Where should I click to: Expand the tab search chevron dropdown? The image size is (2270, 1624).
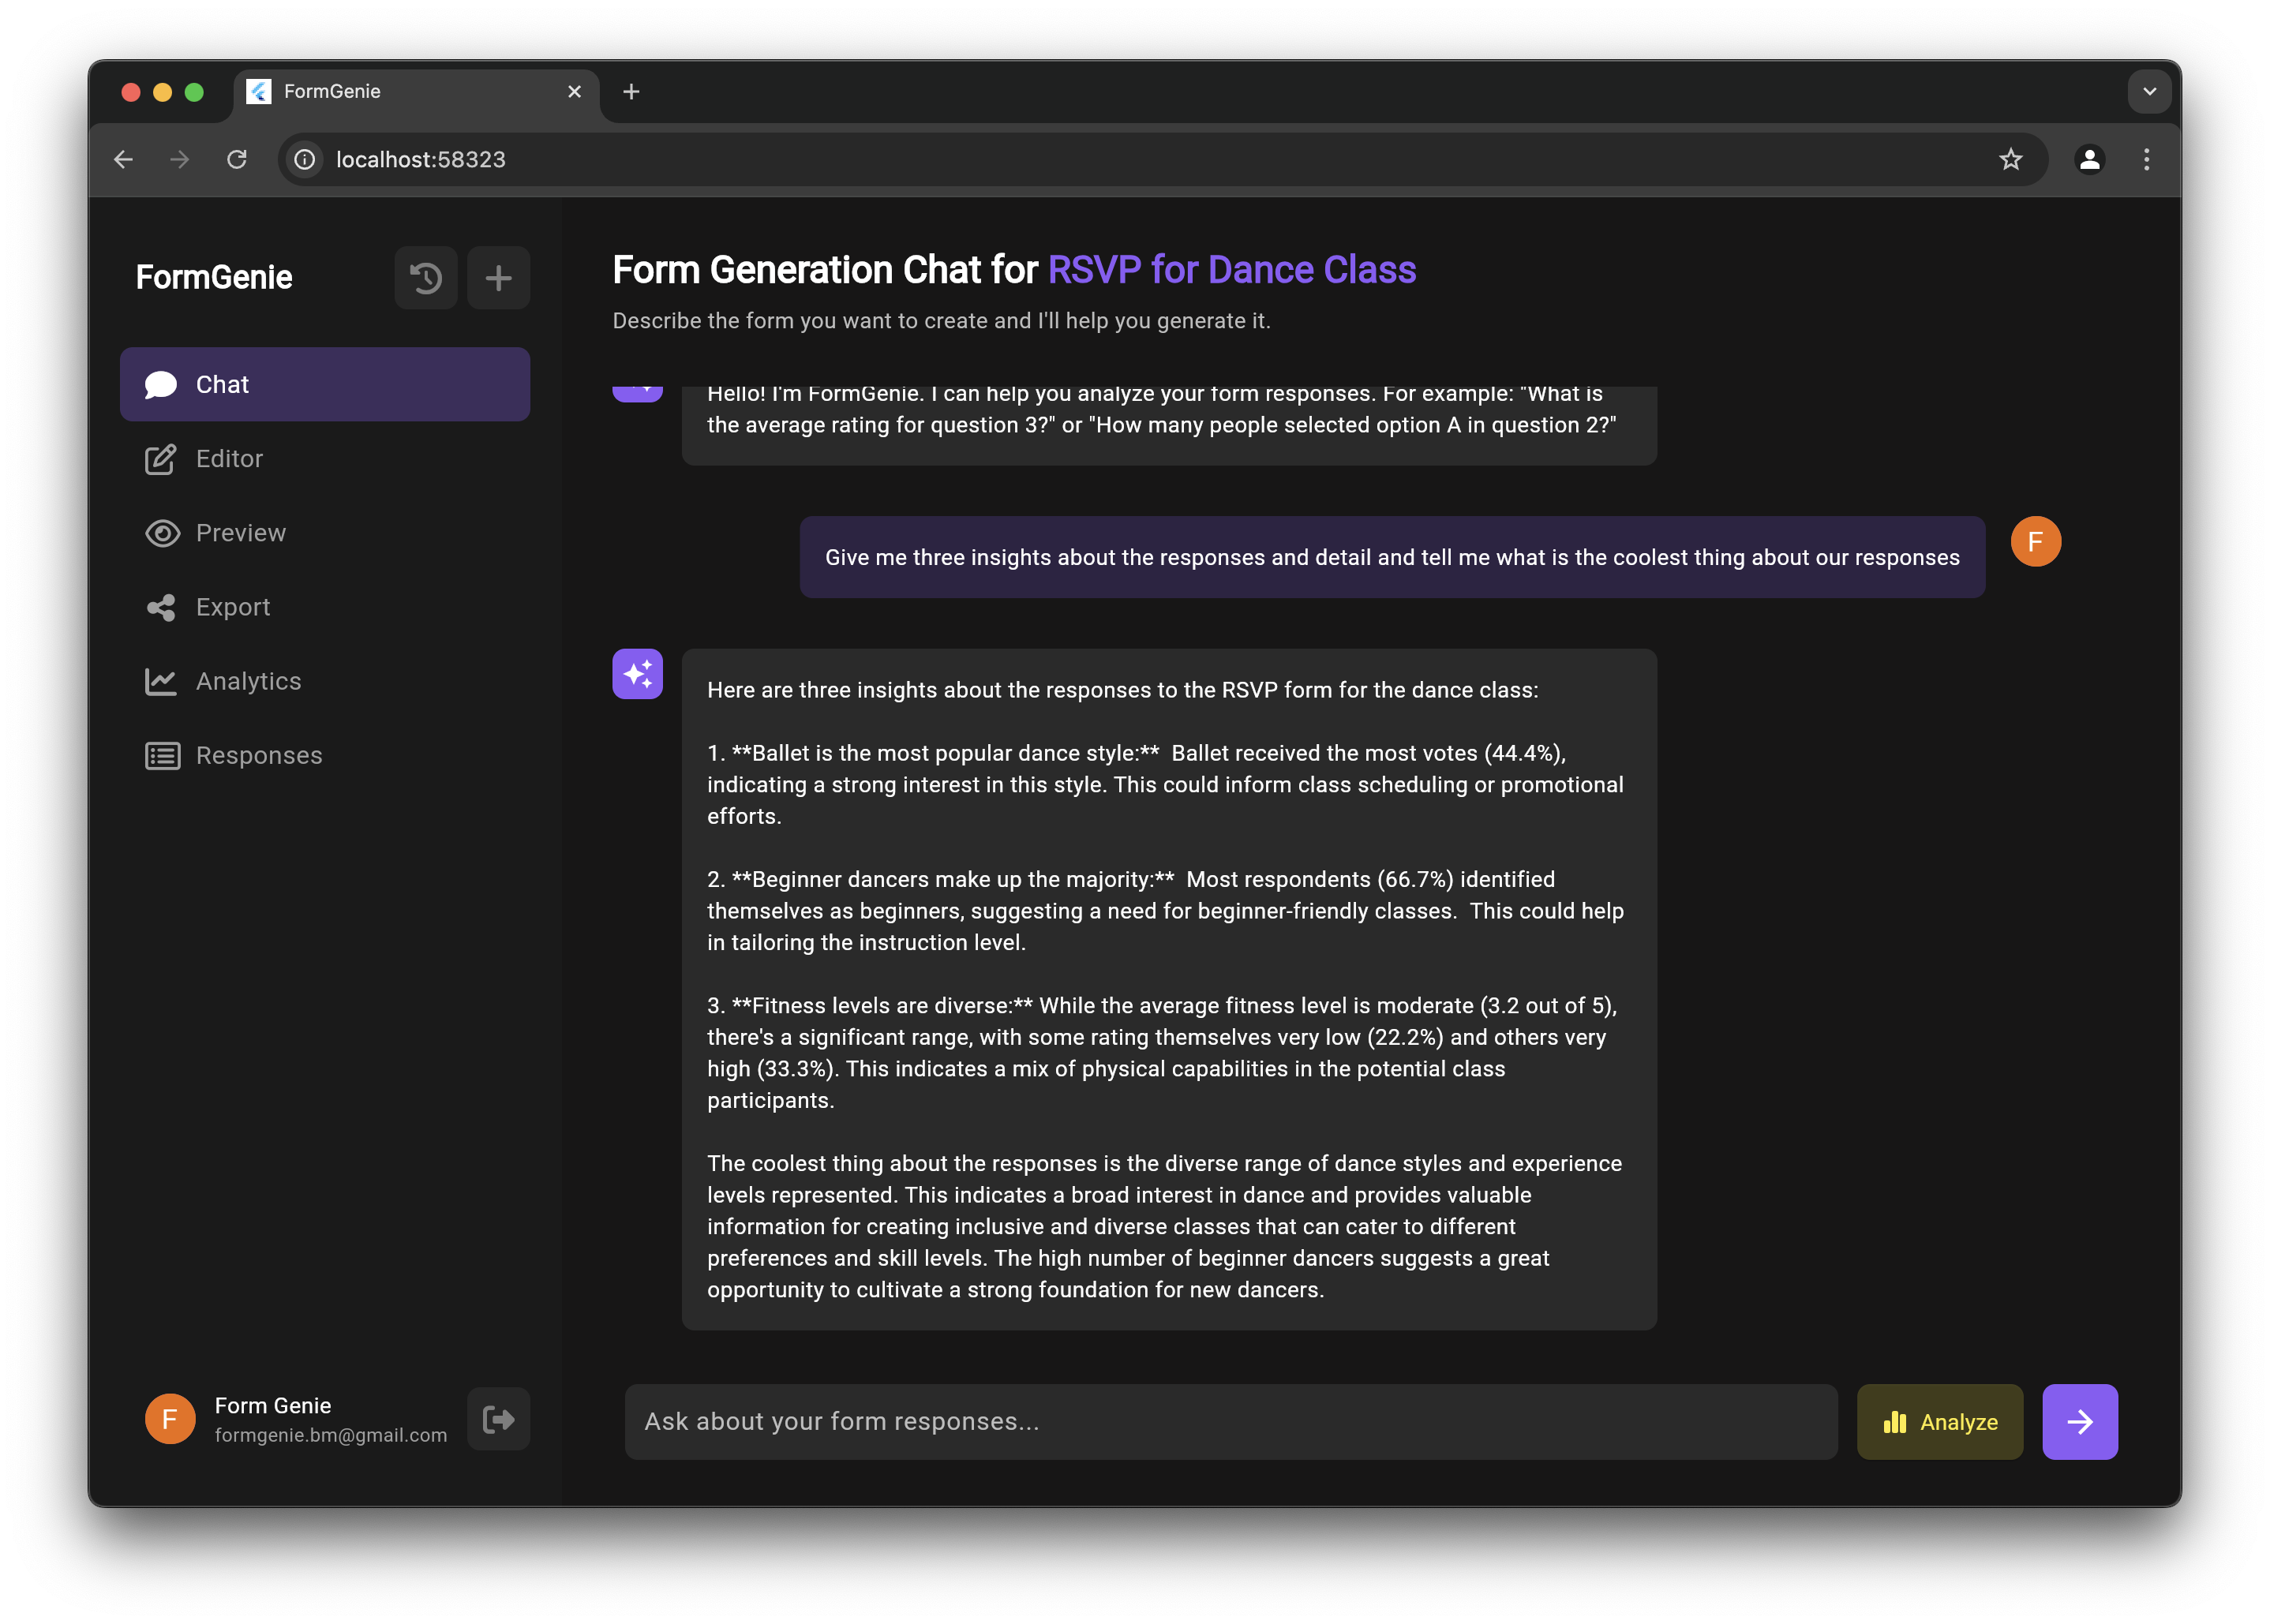click(2149, 92)
